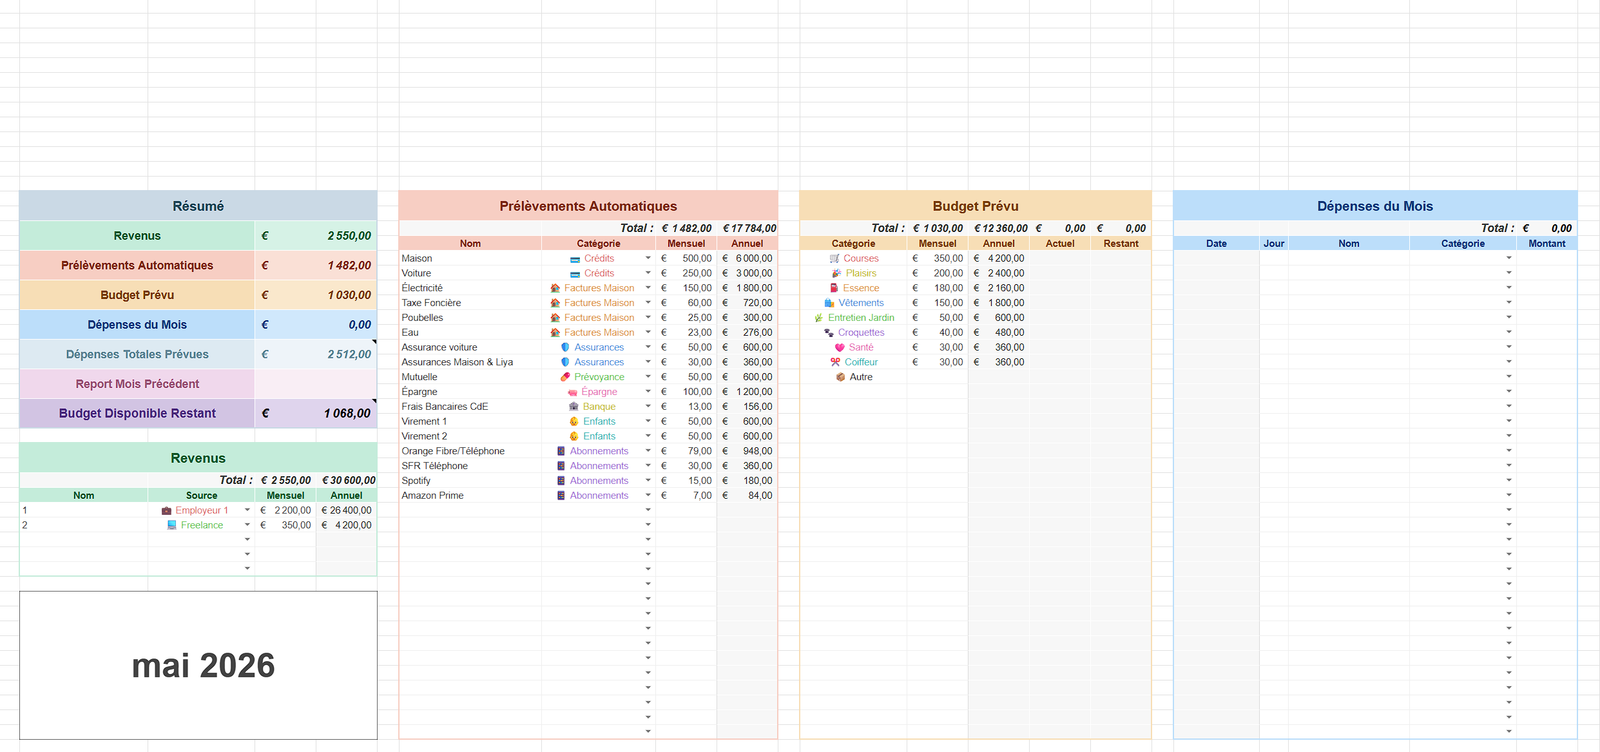Image resolution: width=1600 pixels, height=752 pixels.
Task: Click the Abonnements icon in Orange Fibre/Téléphone row
Action: click(561, 451)
